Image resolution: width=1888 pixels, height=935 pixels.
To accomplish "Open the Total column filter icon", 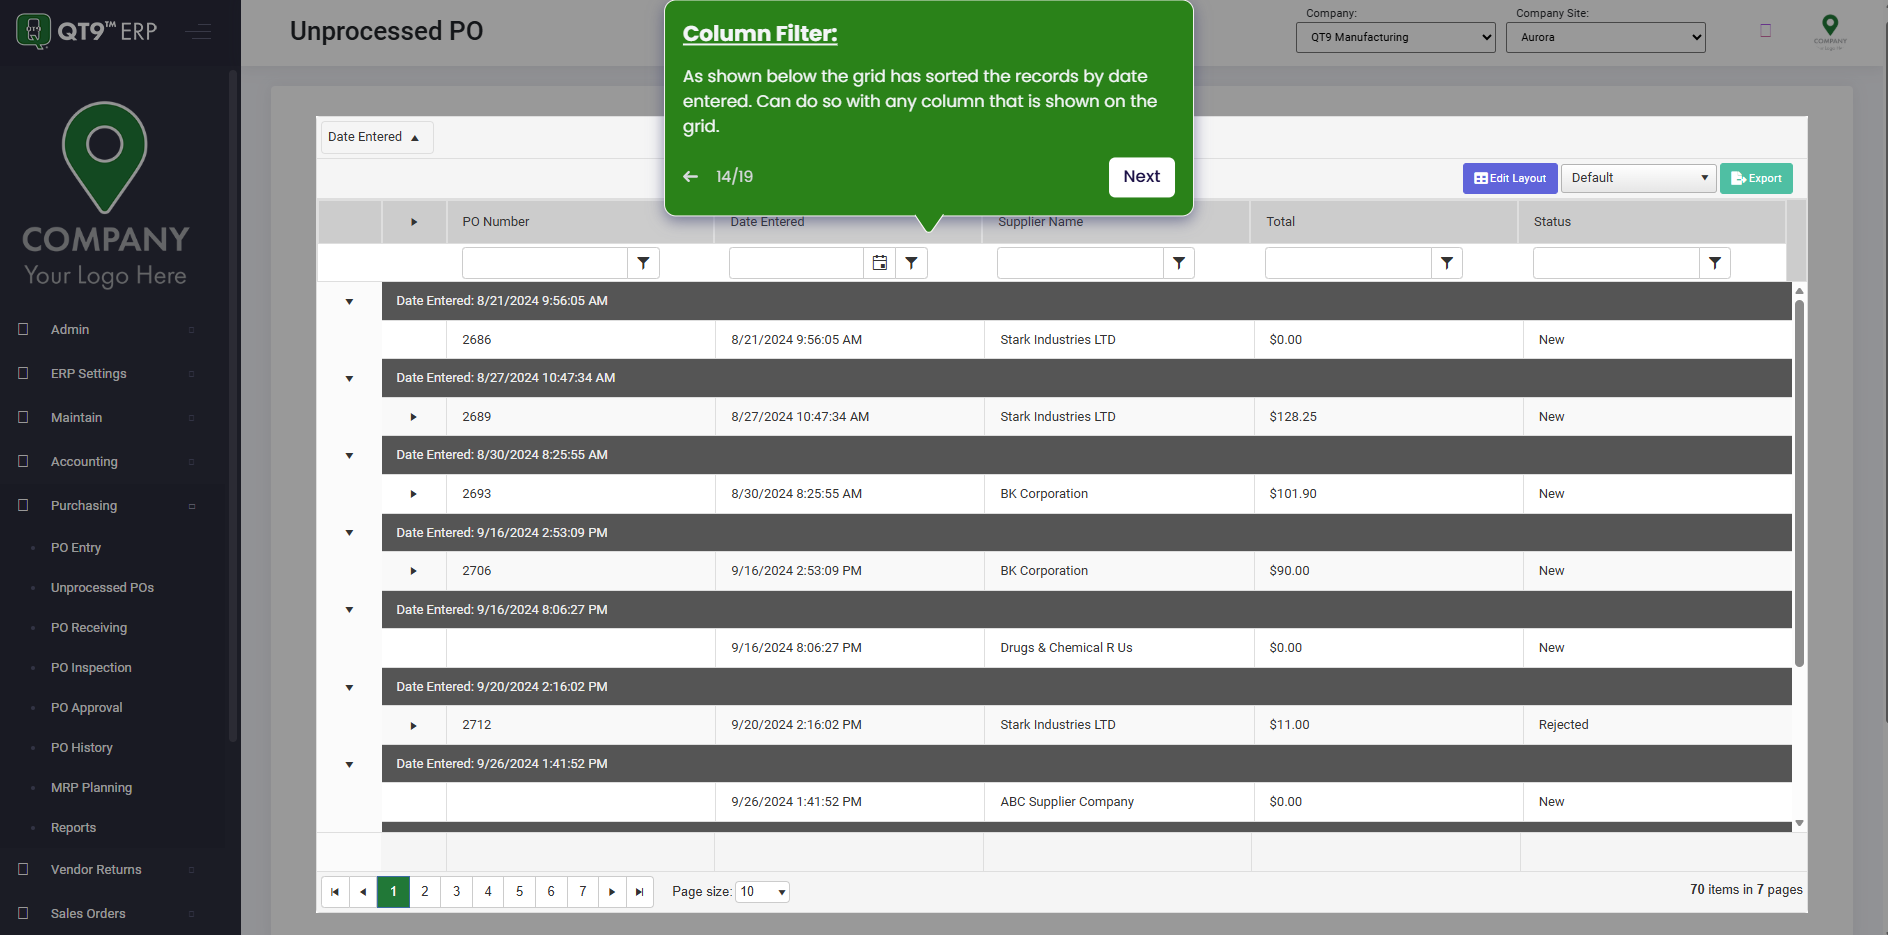I will tap(1447, 263).
